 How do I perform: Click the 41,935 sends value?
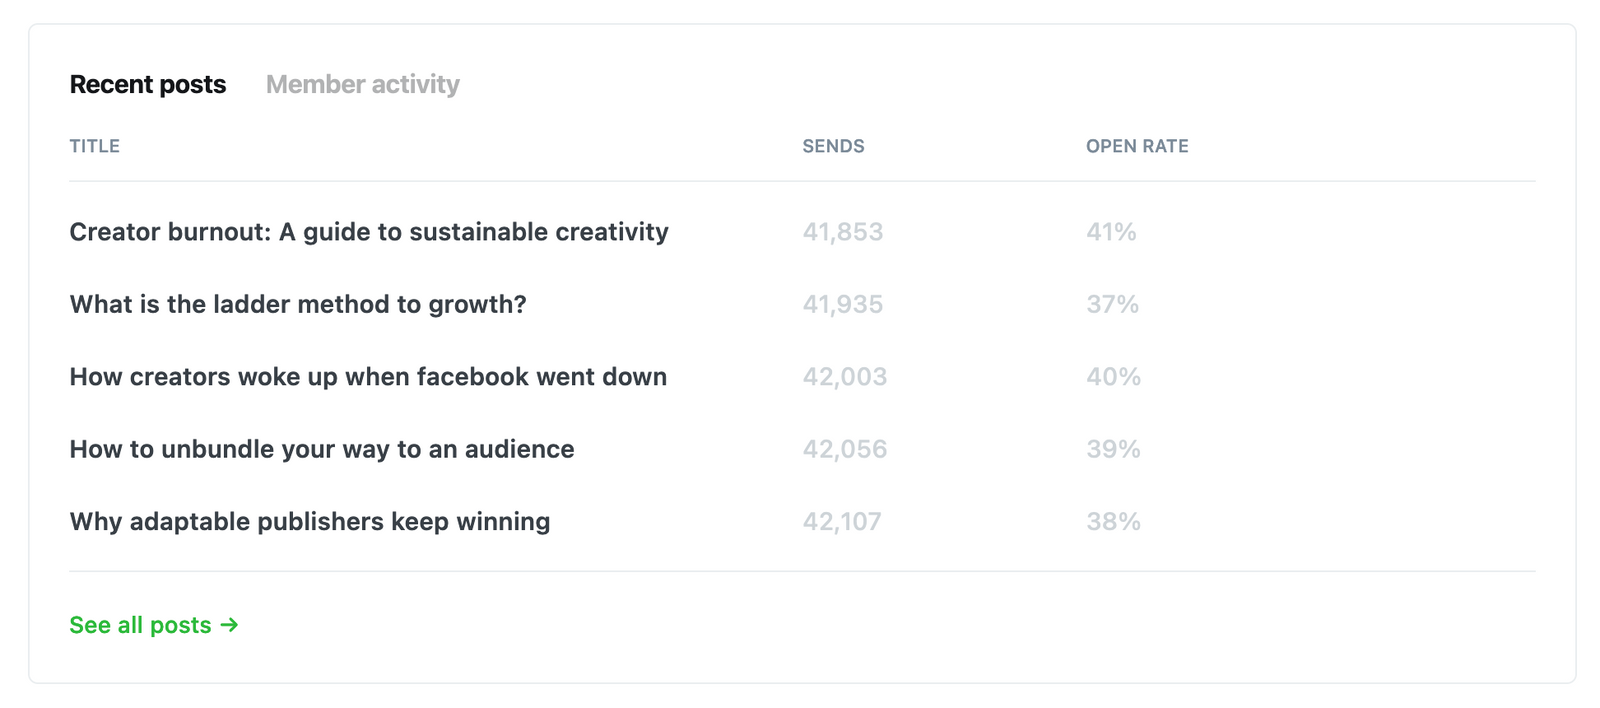coord(842,304)
